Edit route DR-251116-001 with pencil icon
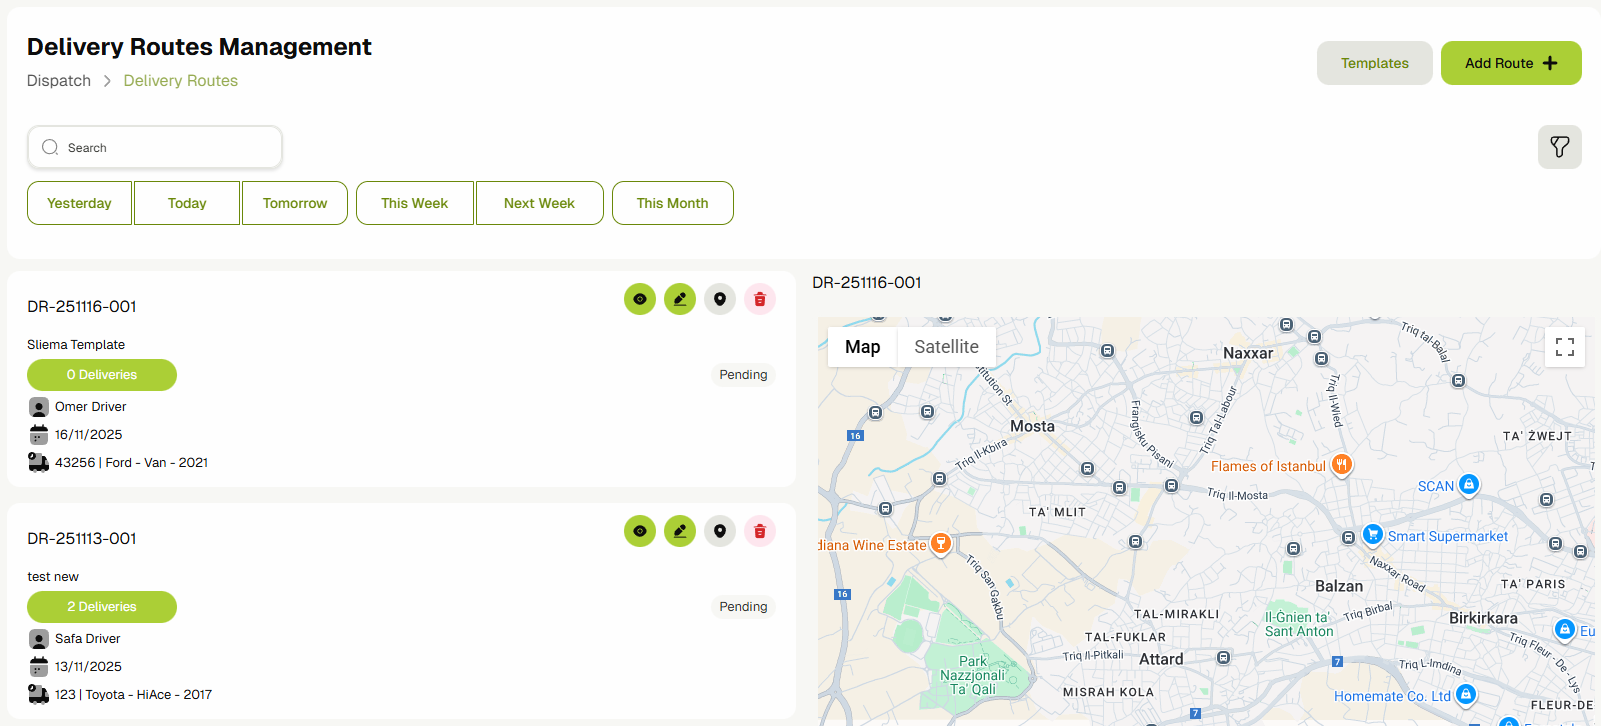The width and height of the screenshot is (1601, 726). point(680,299)
